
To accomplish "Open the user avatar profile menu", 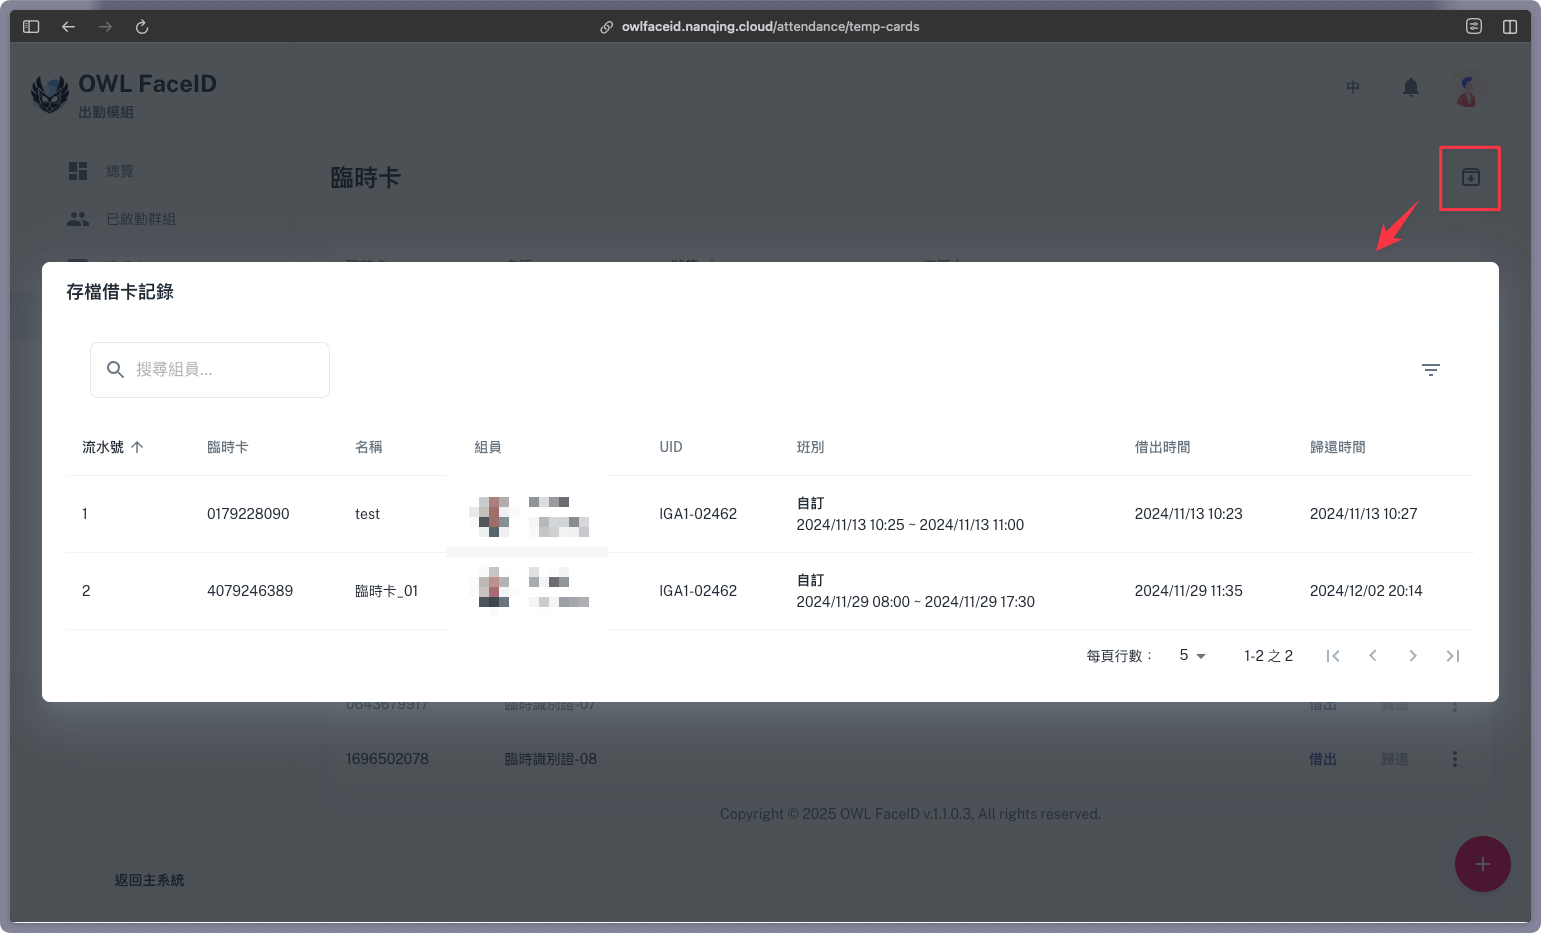I will click(x=1467, y=90).
